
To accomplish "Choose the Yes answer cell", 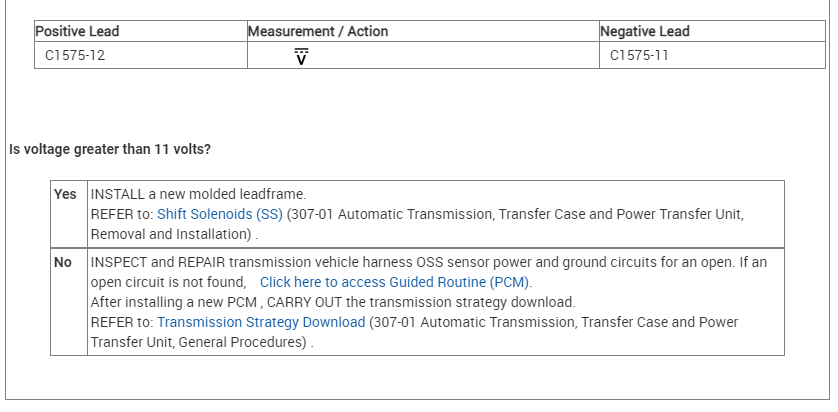I will (65, 194).
